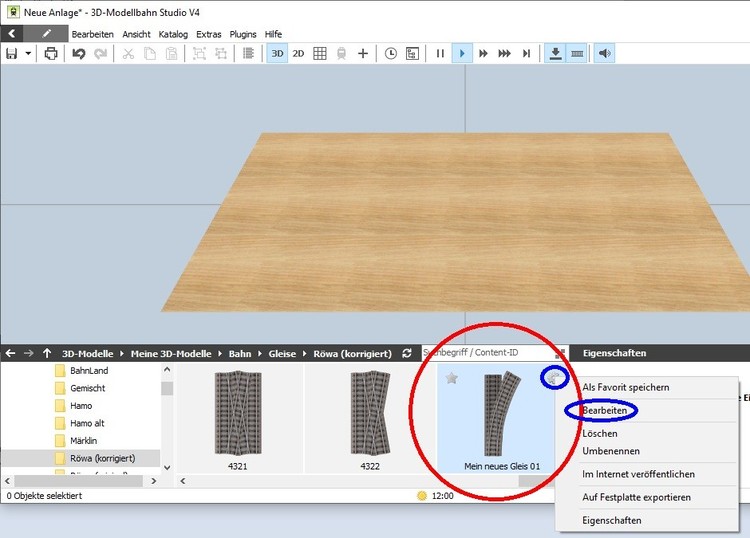Click the clock time settings icon
The width and height of the screenshot is (750, 538).
(390, 53)
